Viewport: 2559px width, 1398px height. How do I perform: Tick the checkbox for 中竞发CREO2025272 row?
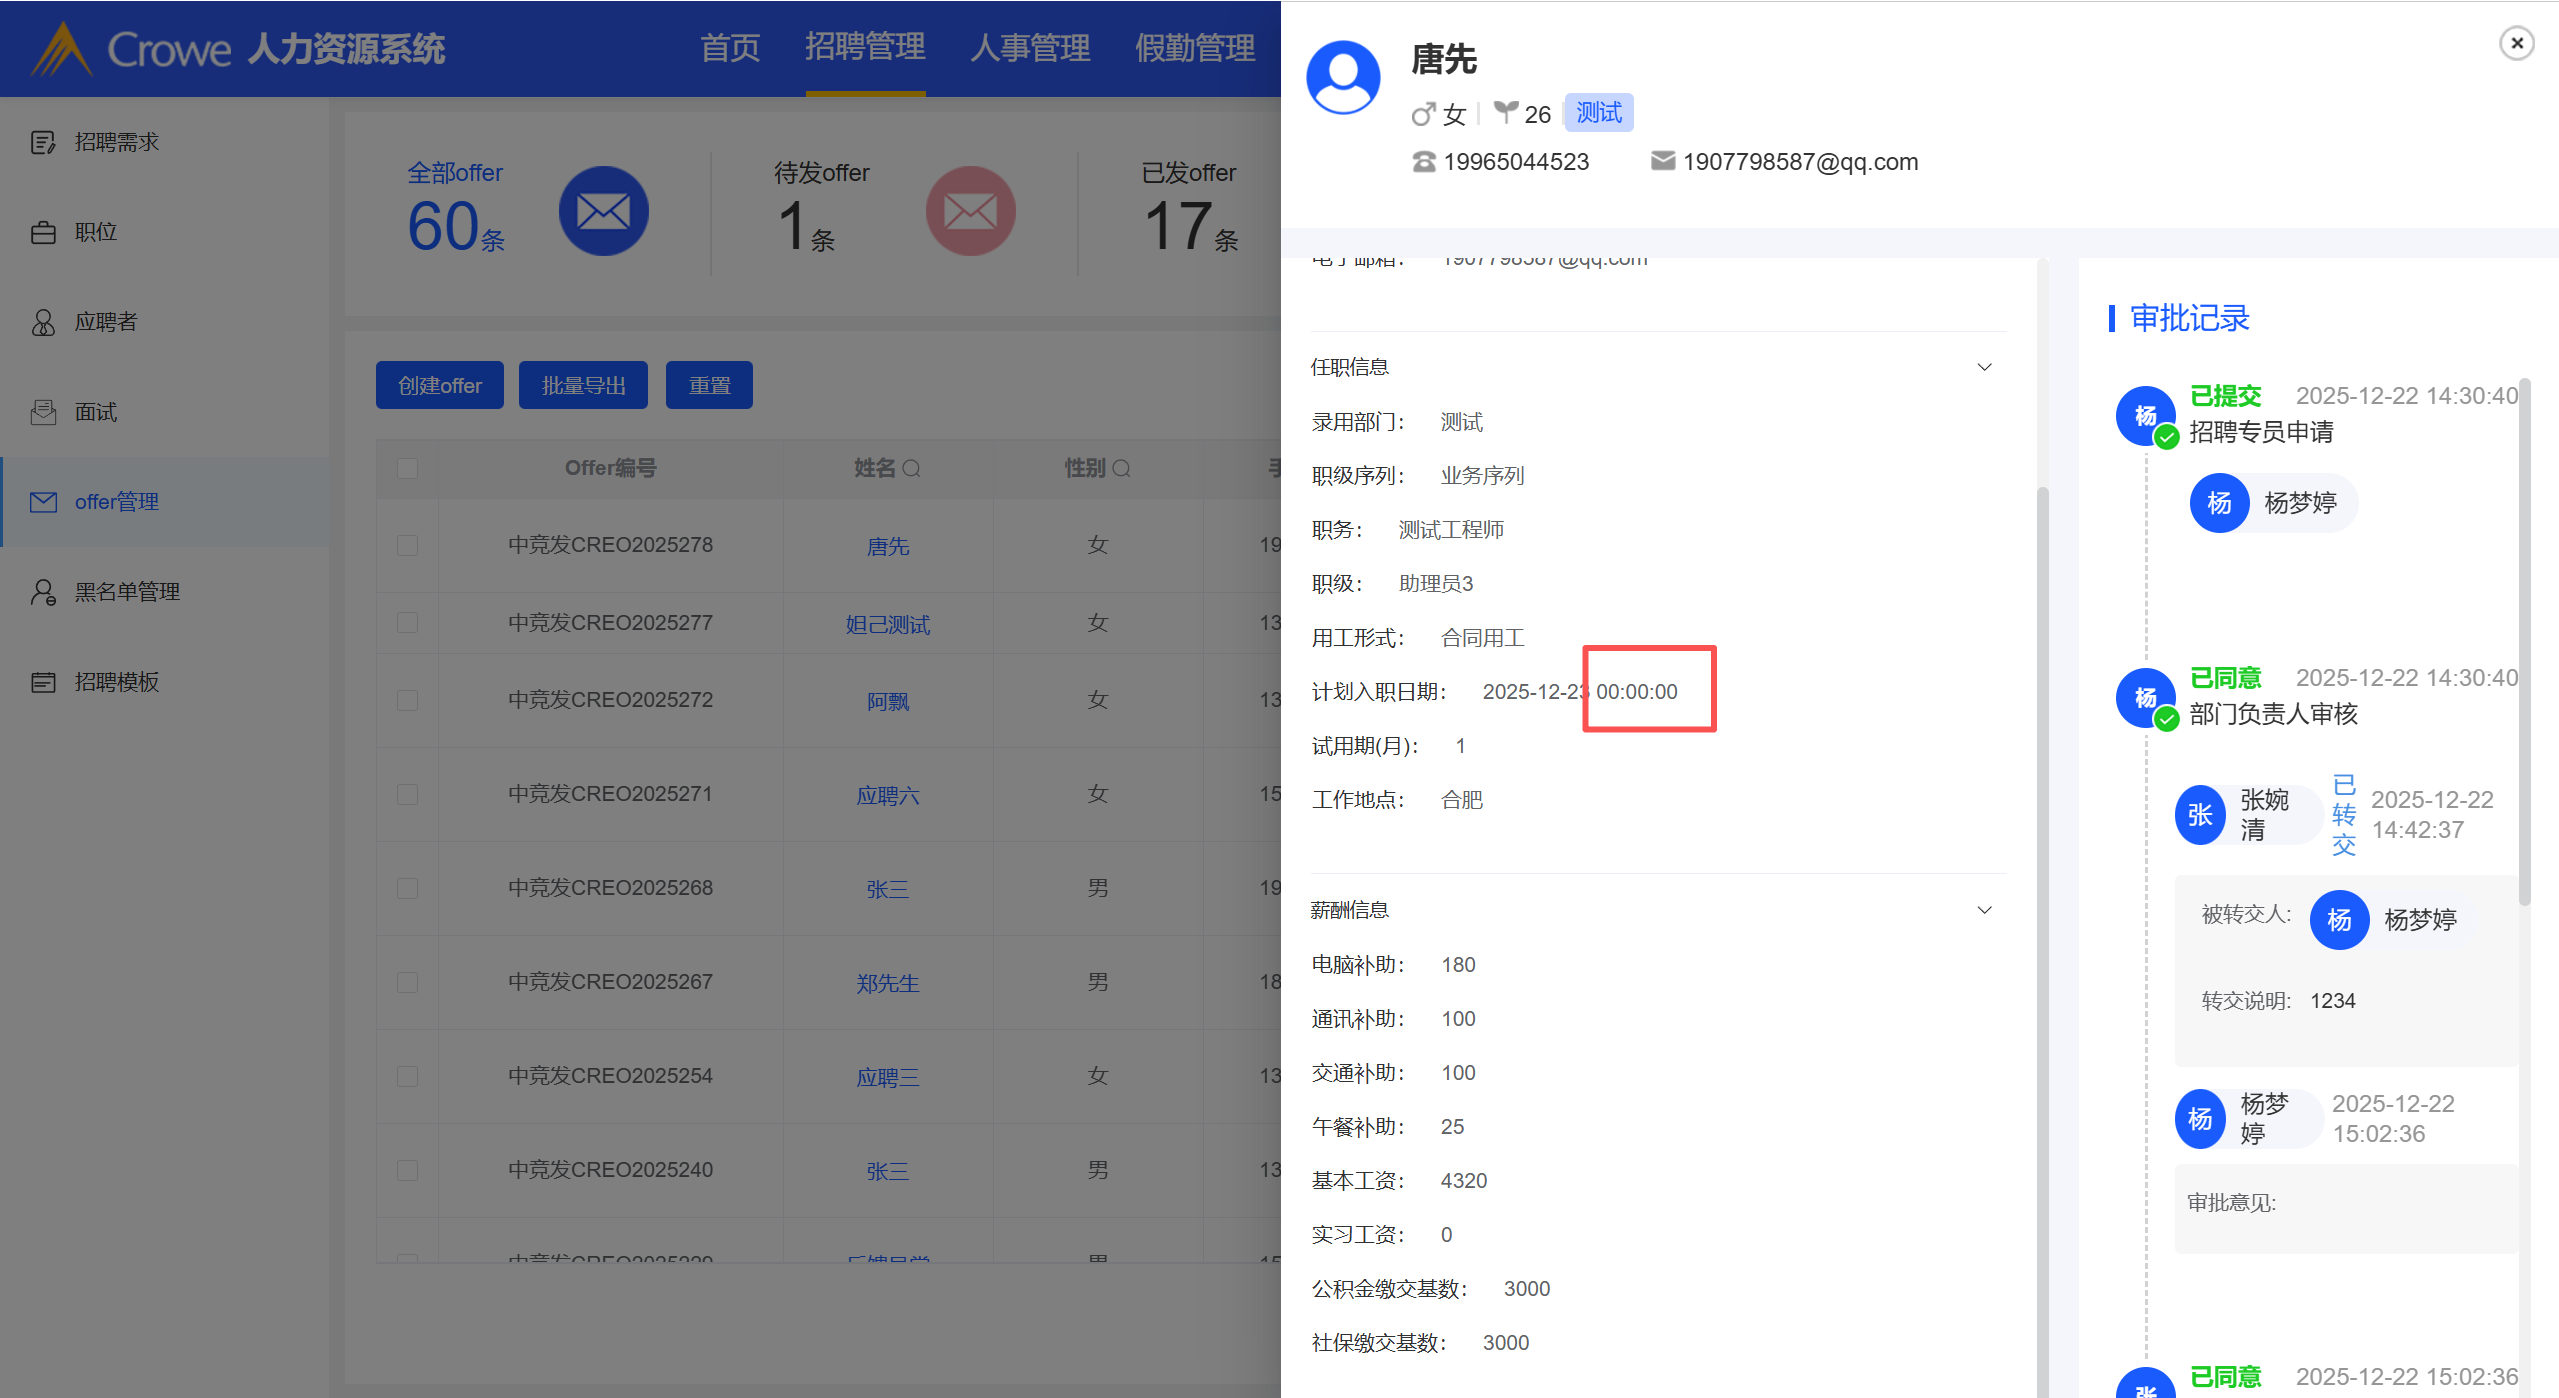pyautogui.click(x=407, y=700)
